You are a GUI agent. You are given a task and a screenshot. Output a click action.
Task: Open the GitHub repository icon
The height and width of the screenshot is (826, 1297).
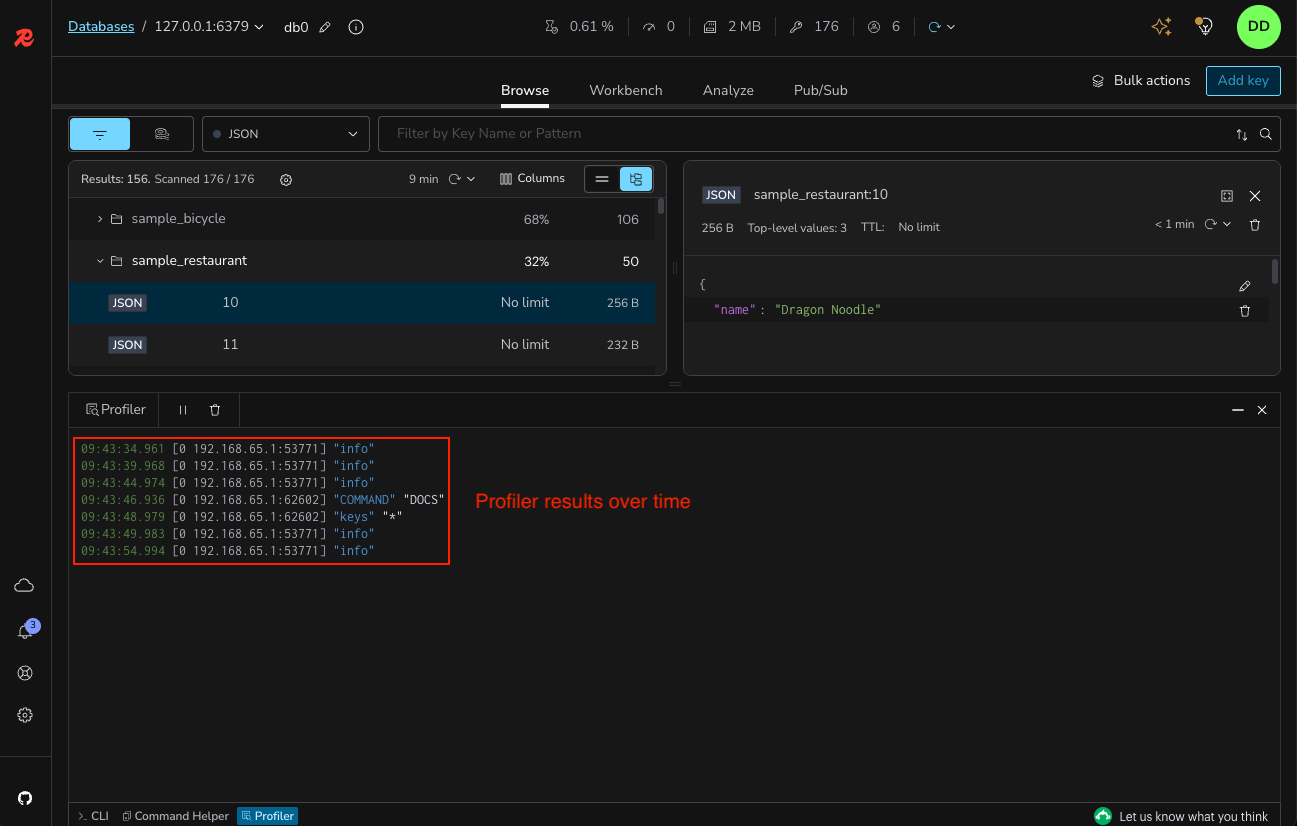point(25,798)
